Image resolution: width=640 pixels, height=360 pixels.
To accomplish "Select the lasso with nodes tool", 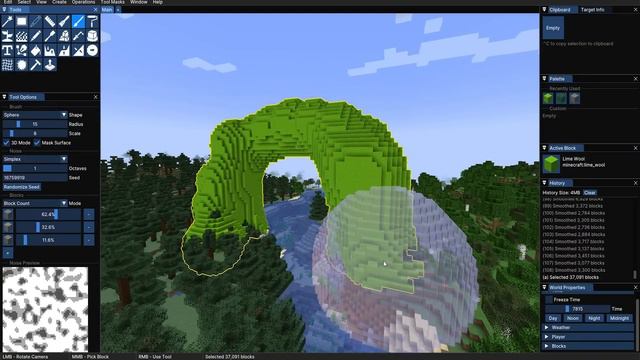I will pos(22,50).
